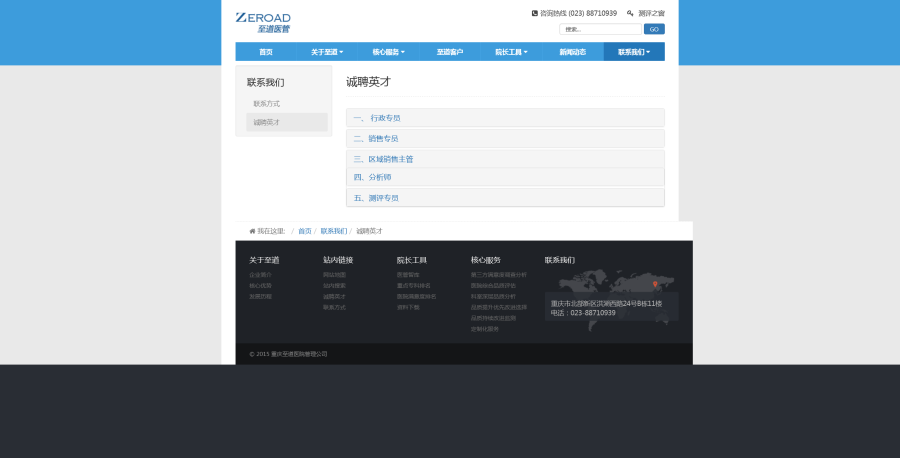
Task: Select 诚聘英才 in the left sidebar
Action: [x=287, y=122]
